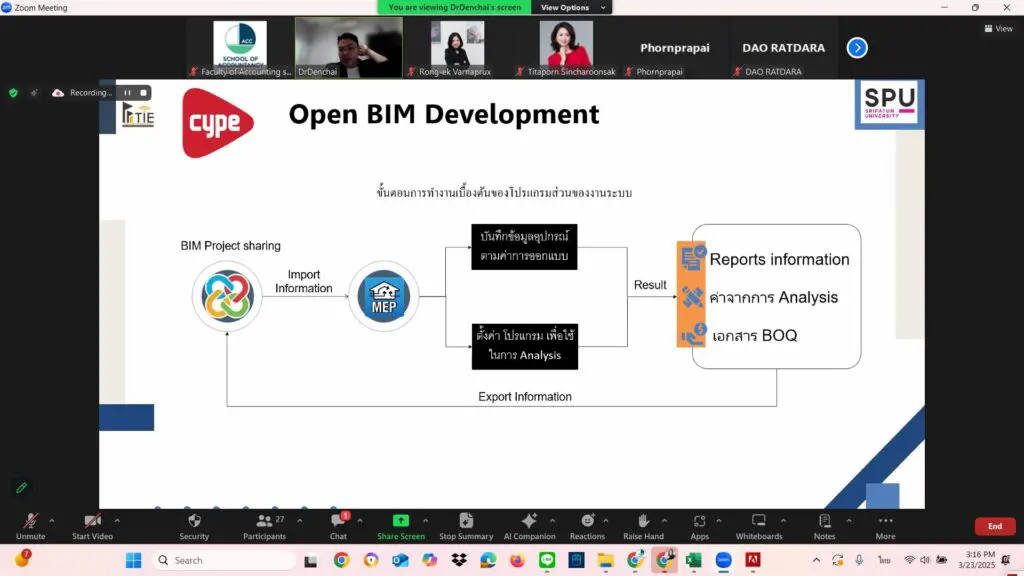Click "You are viewing DrDenchai's screen" banner
Viewport: 1024px width, 576px height.
click(x=455, y=7)
